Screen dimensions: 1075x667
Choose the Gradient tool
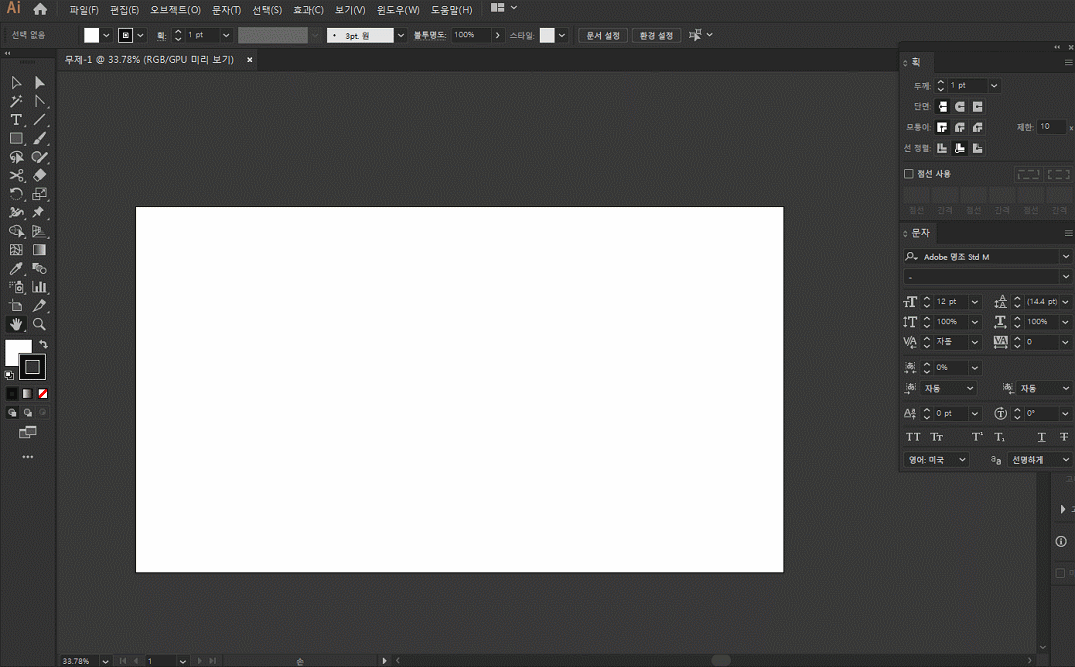pos(39,250)
